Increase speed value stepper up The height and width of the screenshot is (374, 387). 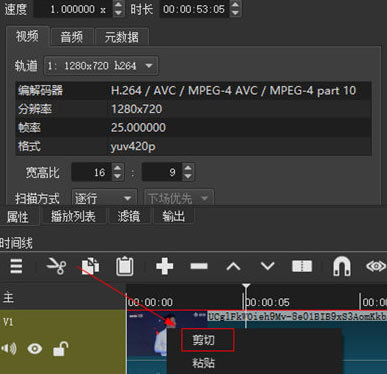(x=118, y=5)
